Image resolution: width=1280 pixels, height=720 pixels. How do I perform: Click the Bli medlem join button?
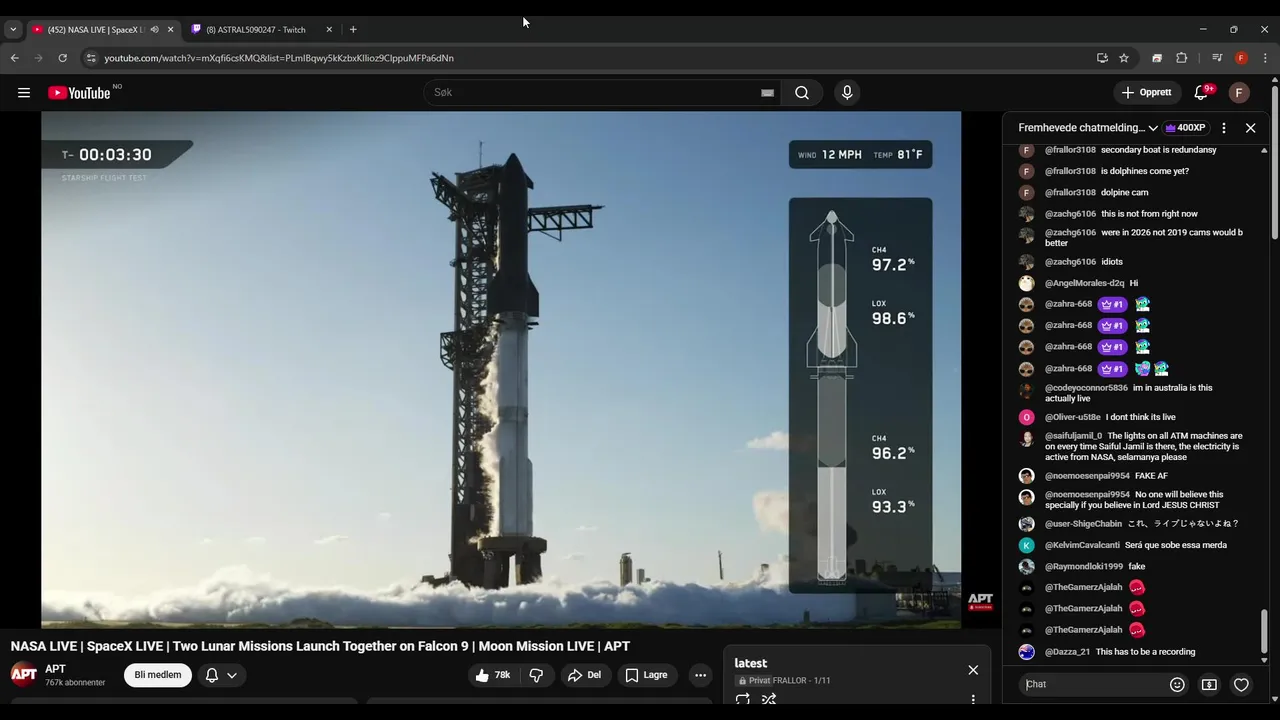pos(158,675)
